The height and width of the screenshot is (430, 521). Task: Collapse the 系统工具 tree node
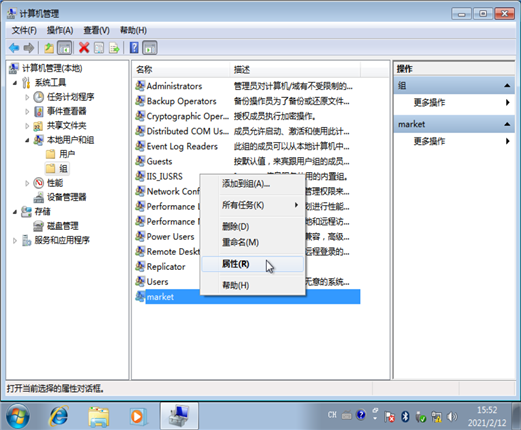click(15, 83)
